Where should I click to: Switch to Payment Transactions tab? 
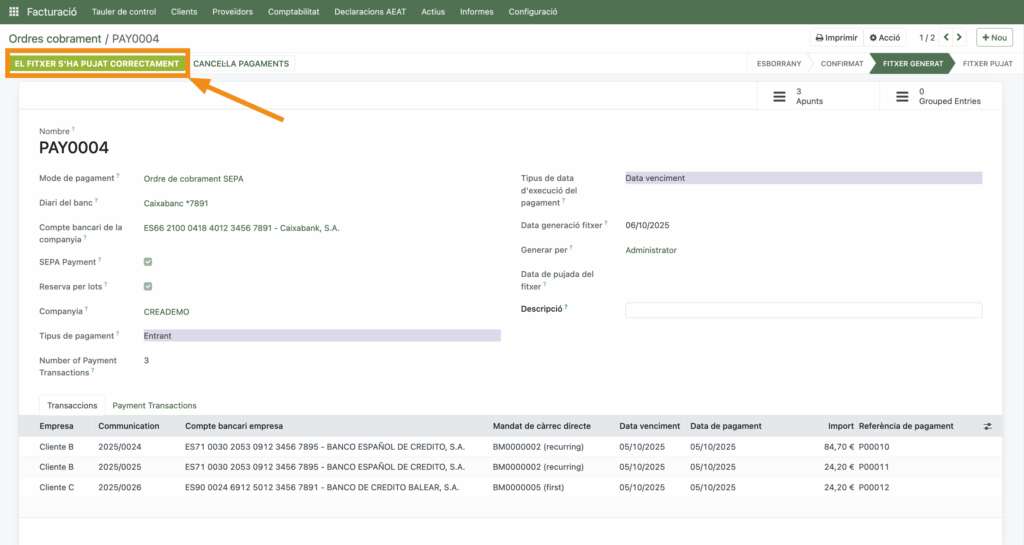point(154,405)
